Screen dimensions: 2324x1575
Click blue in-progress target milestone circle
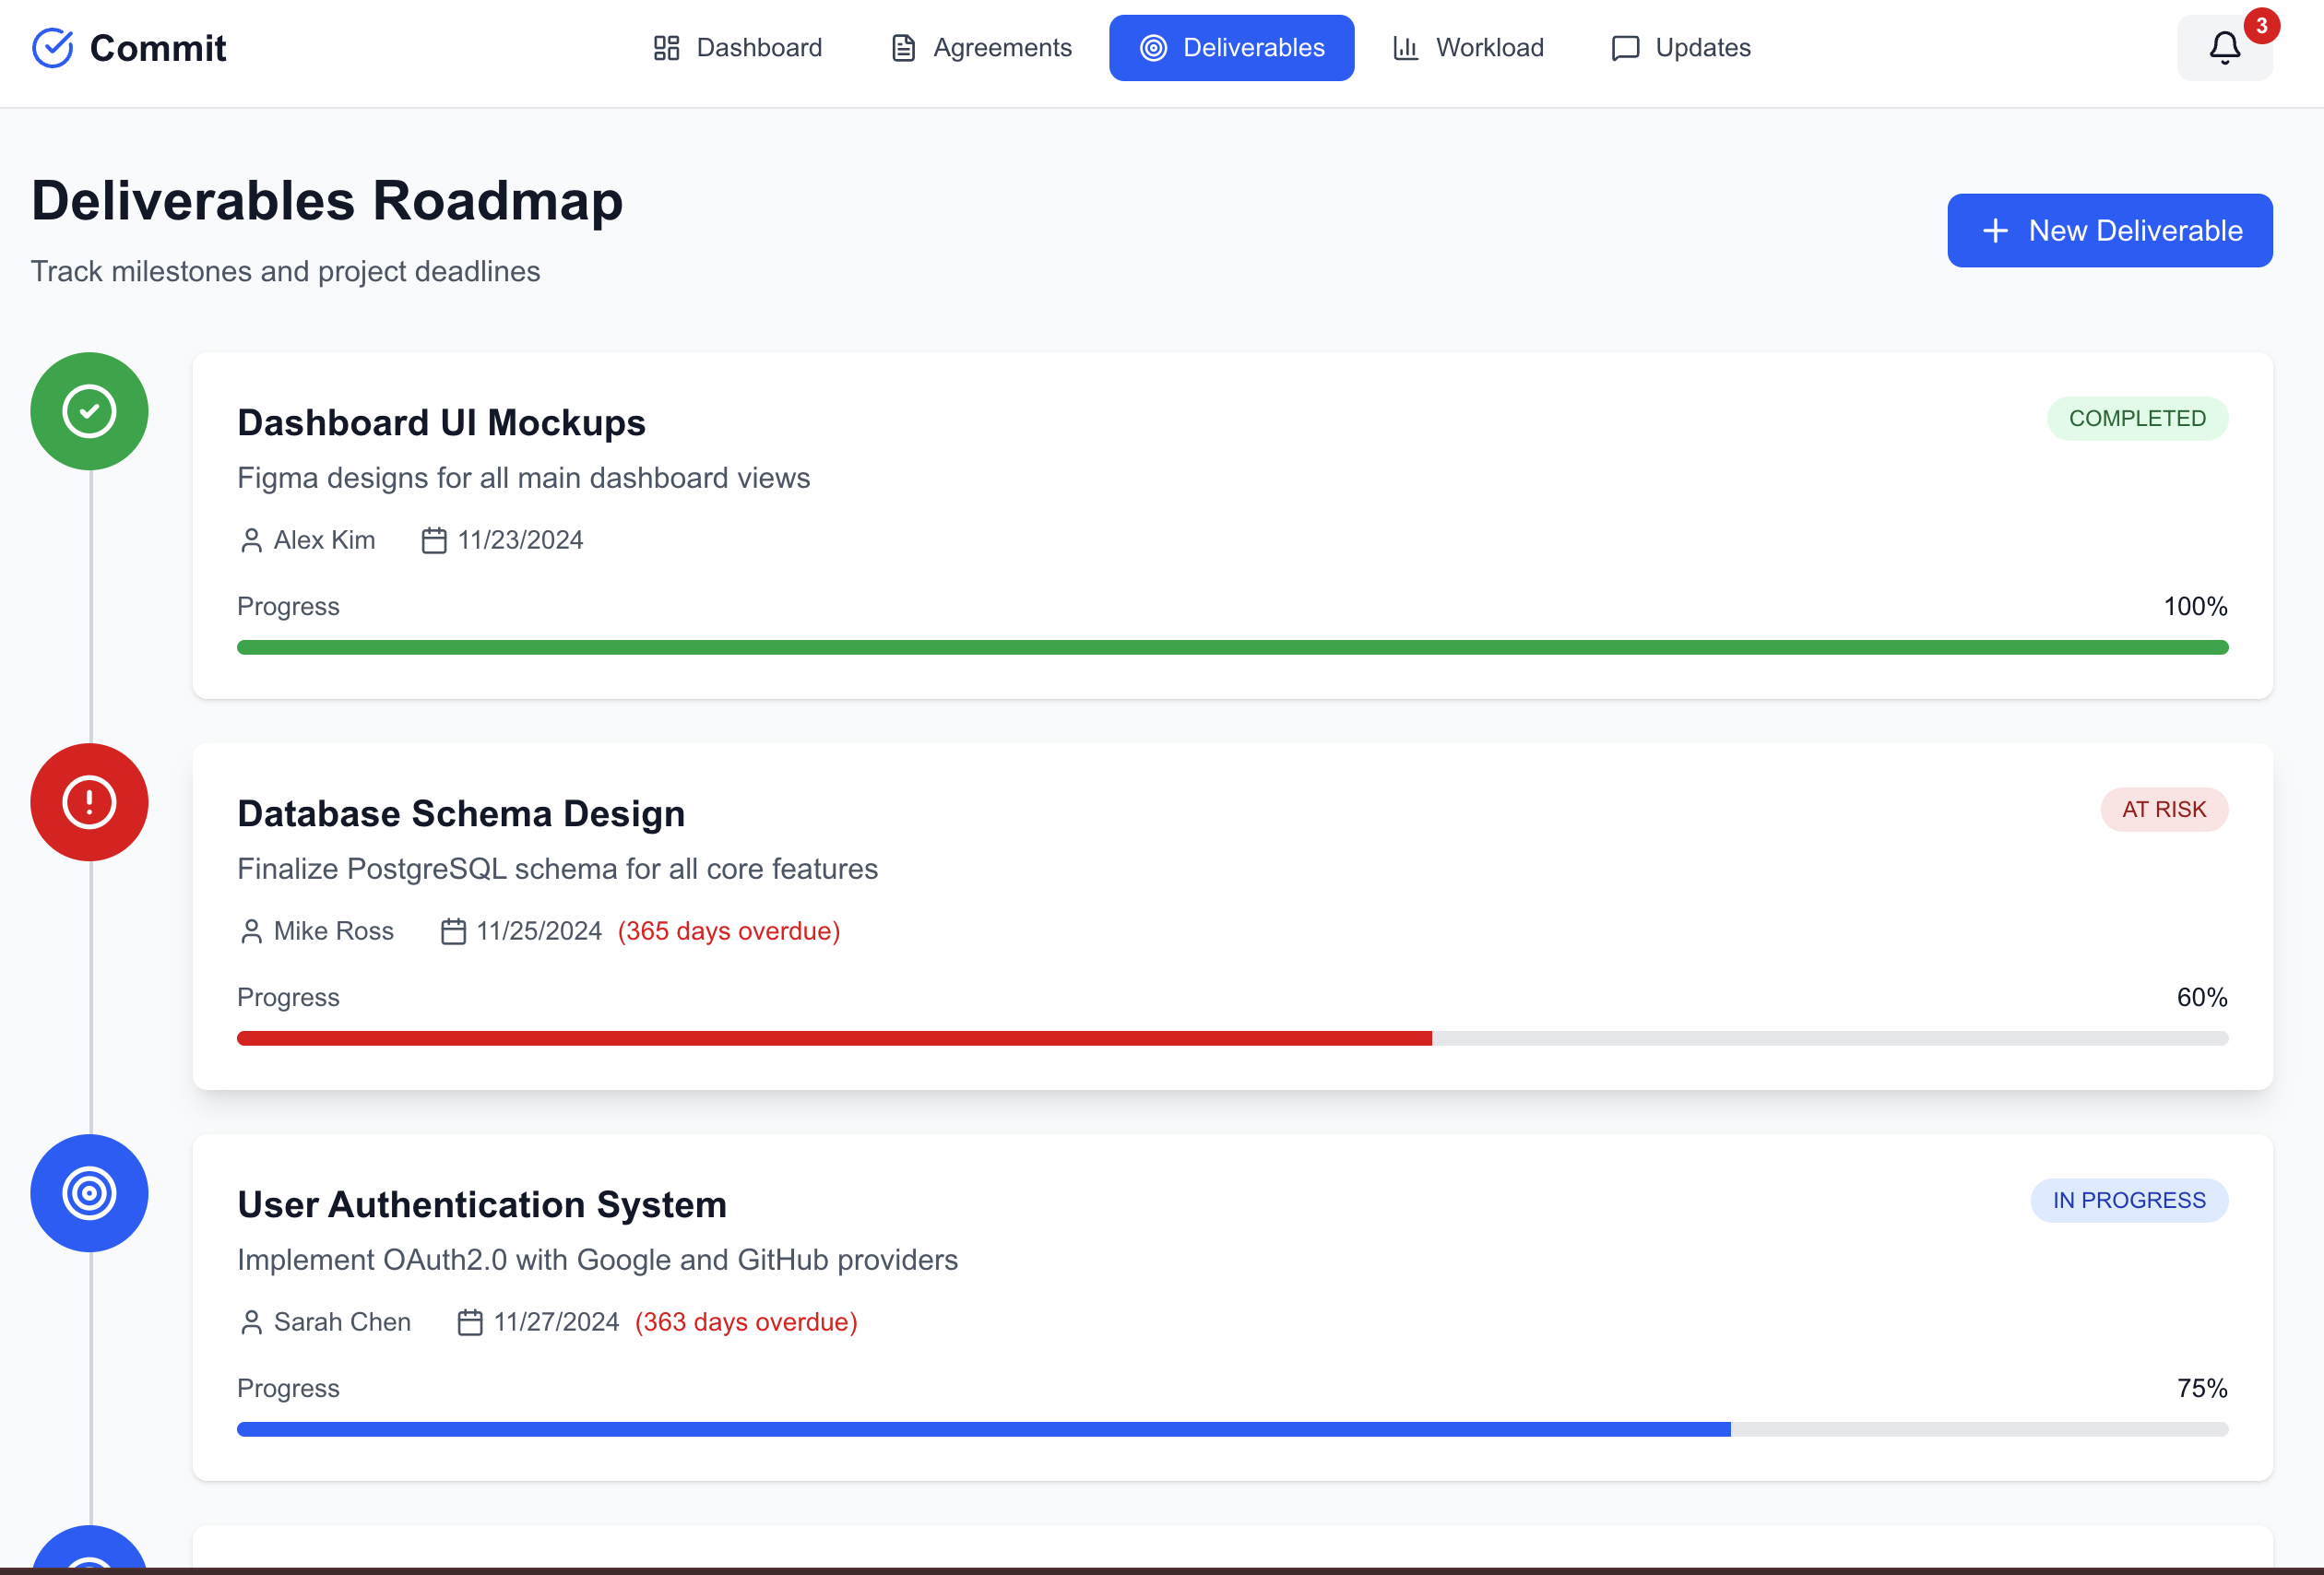pos(89,1193)
